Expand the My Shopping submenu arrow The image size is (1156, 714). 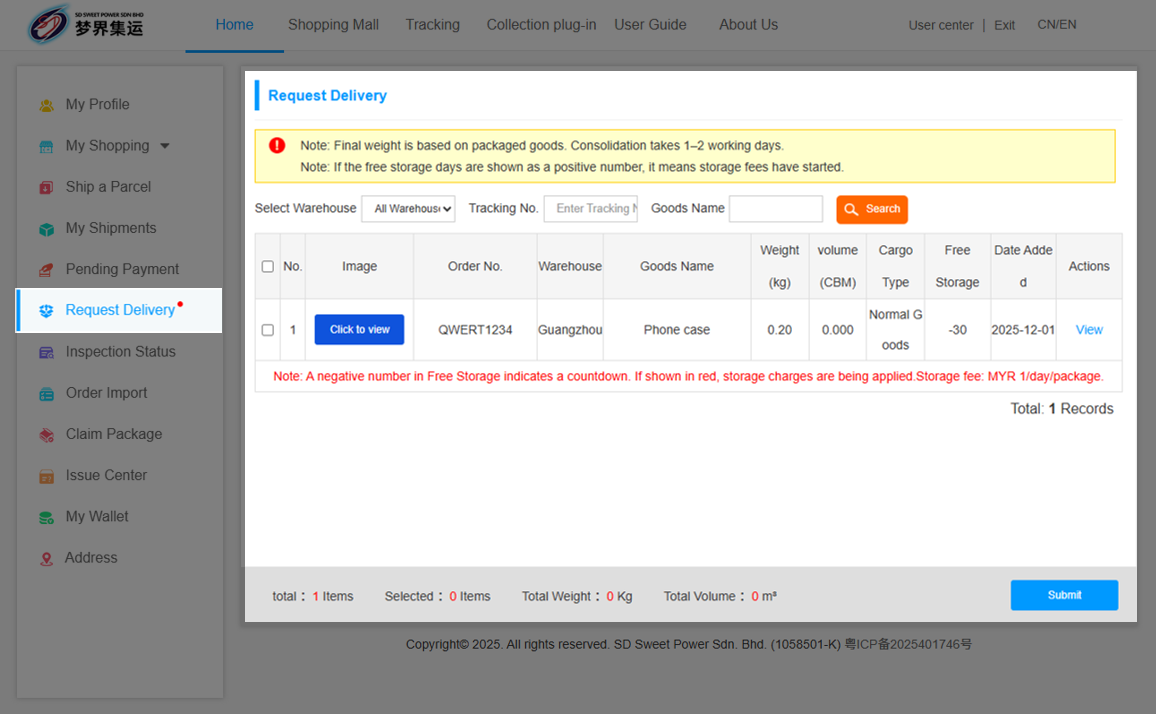[x=165, y=146]
